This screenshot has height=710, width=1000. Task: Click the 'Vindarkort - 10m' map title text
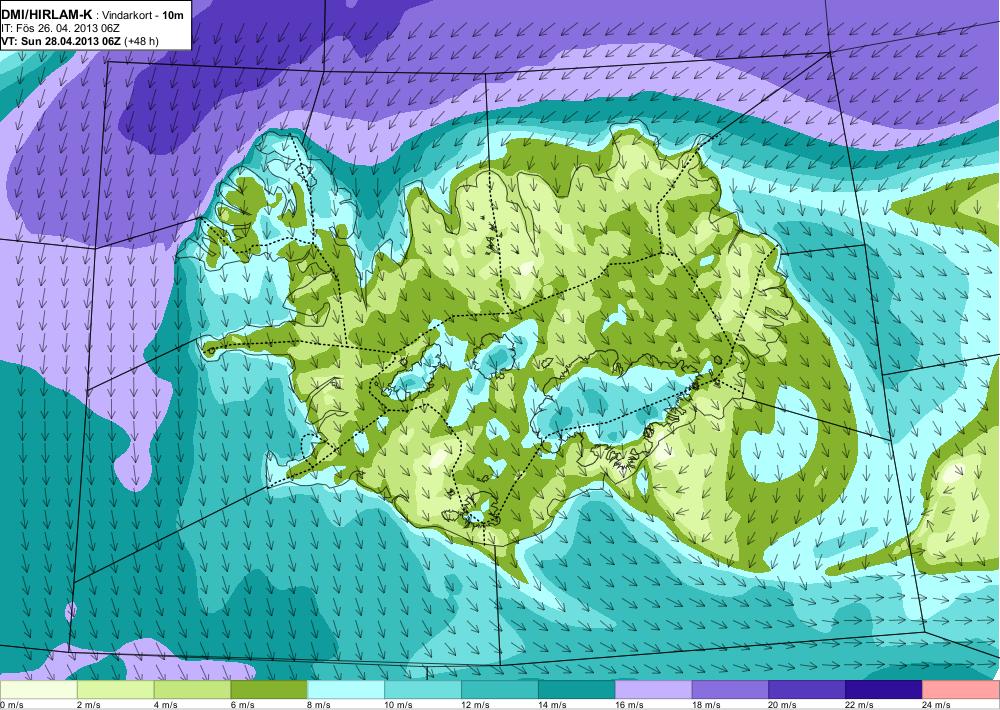click(143, 15)
